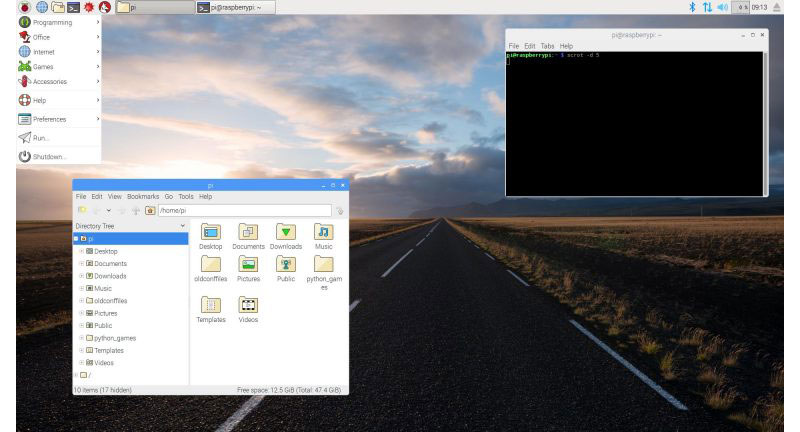Click the home folder button in the toolbar
The image size is (800, 432).
tap(150, 211)
